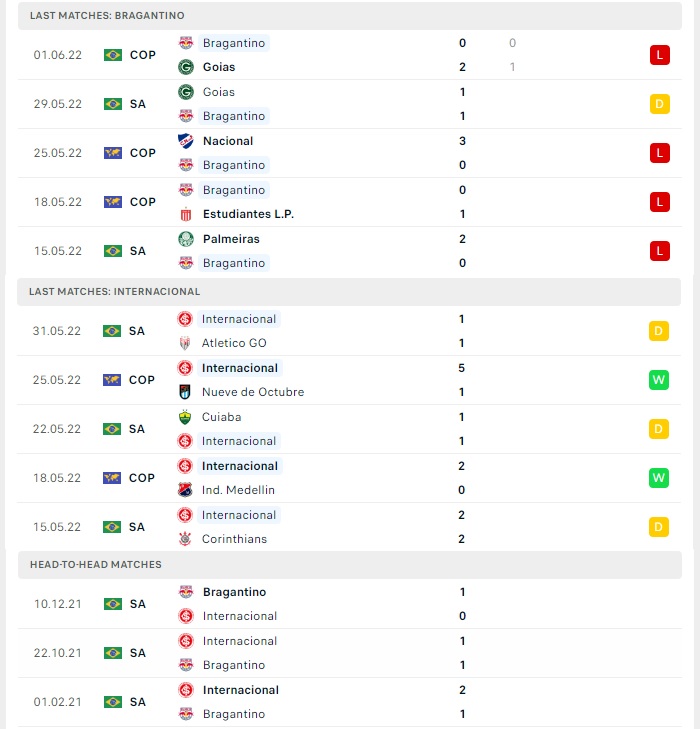Click the Palmeiras club crest icon
The height and width of the screenshot is (729, 700).
(186, 239)
